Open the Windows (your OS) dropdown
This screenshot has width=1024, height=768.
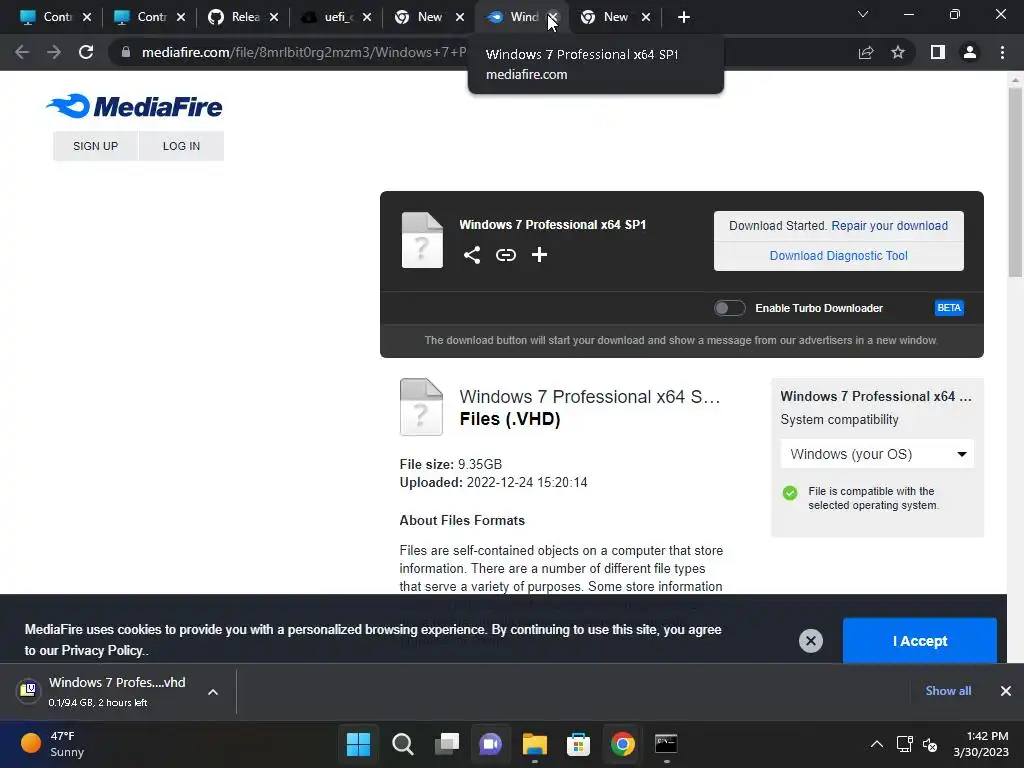pos(877,454)
